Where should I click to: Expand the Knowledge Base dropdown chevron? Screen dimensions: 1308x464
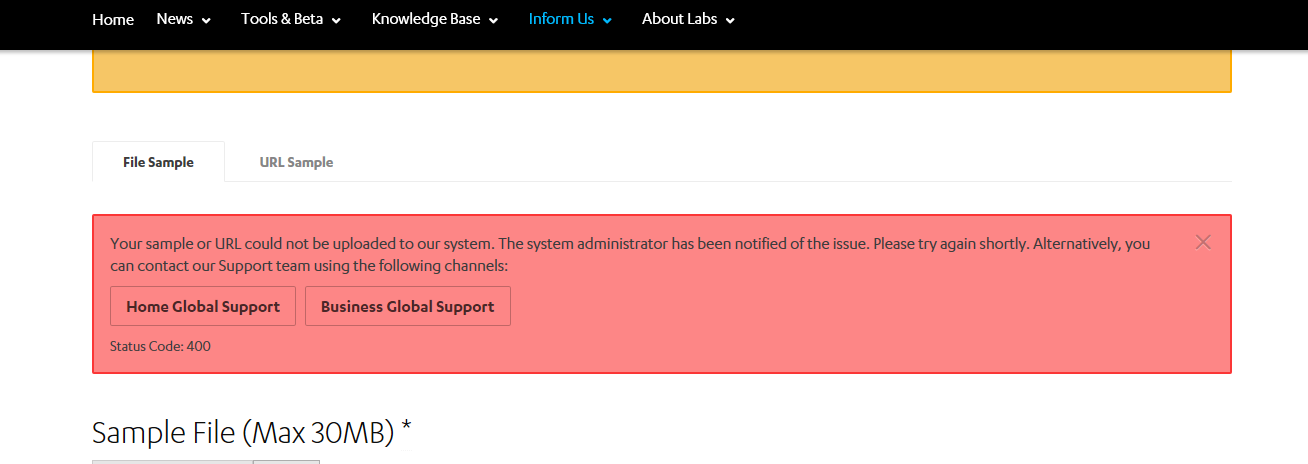[493, 20]
